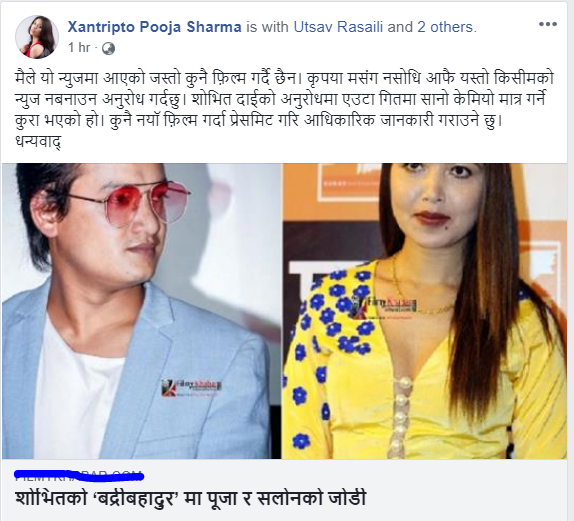
Task: Open the post via '1 hr' timestamp
Action: [x=79, y=48]
